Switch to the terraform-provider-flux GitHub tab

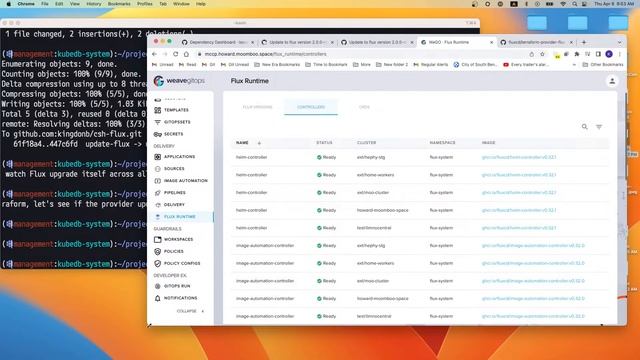[536, 42]
